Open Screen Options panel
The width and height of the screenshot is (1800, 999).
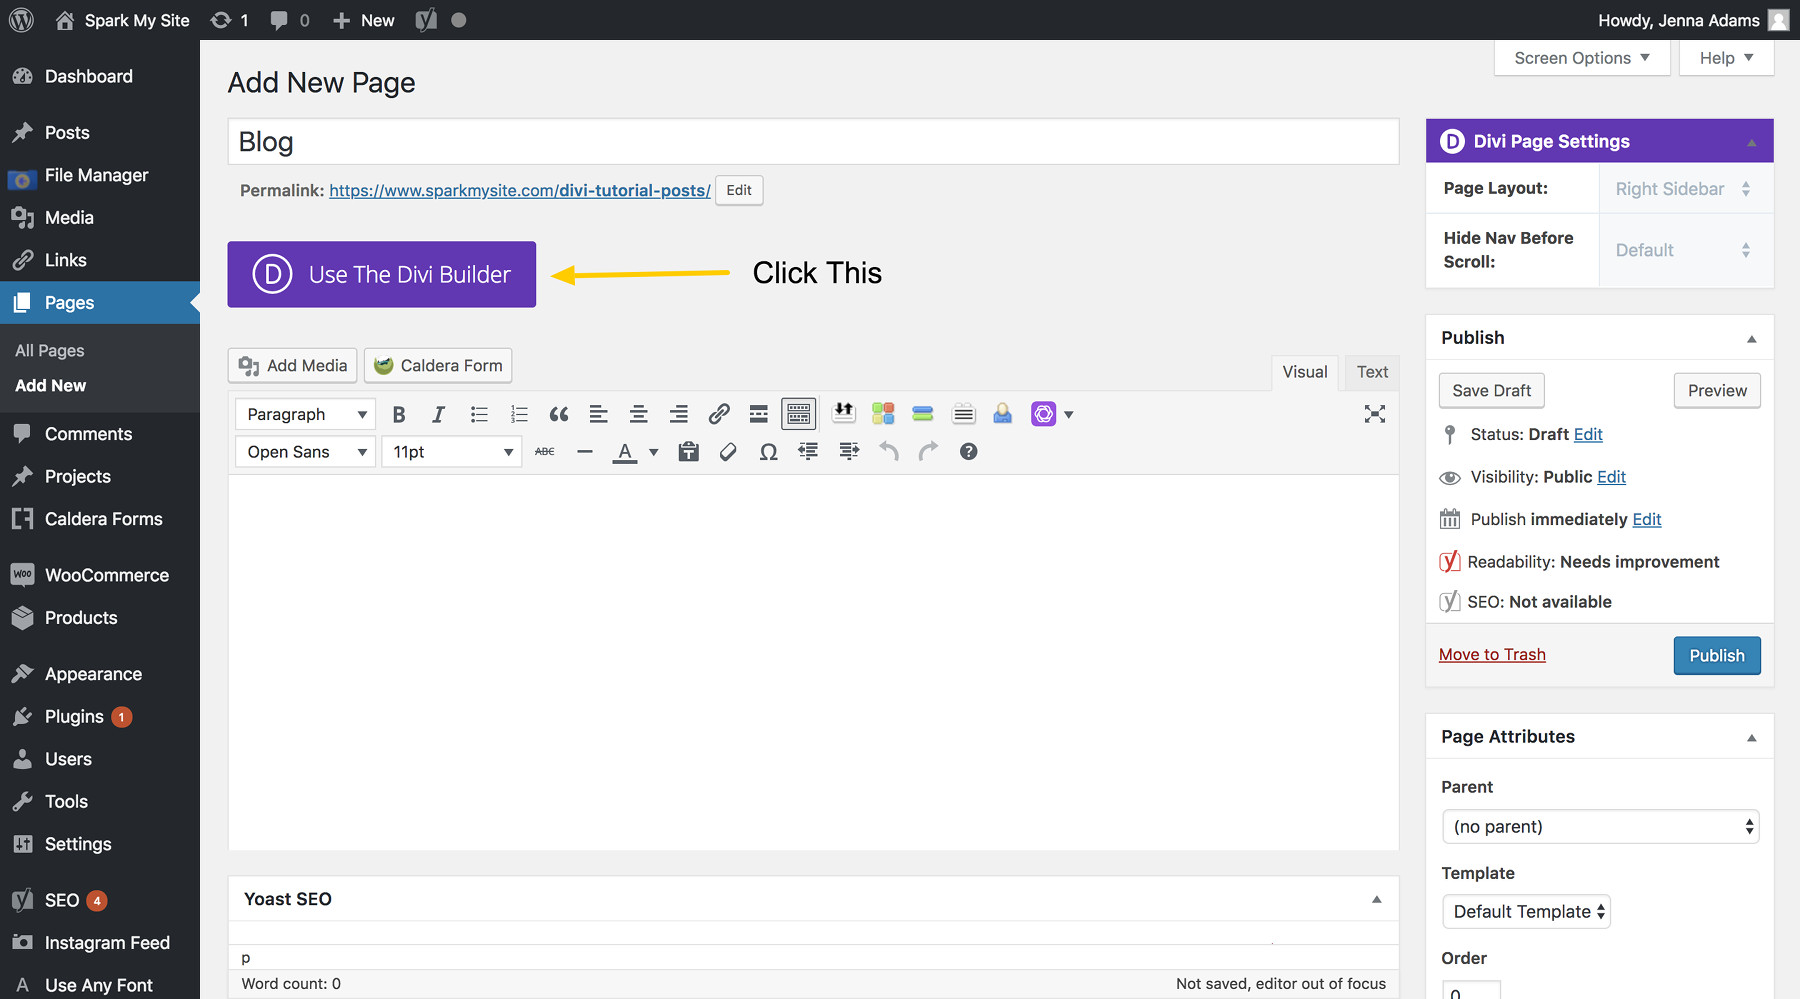pos(1582,58)
